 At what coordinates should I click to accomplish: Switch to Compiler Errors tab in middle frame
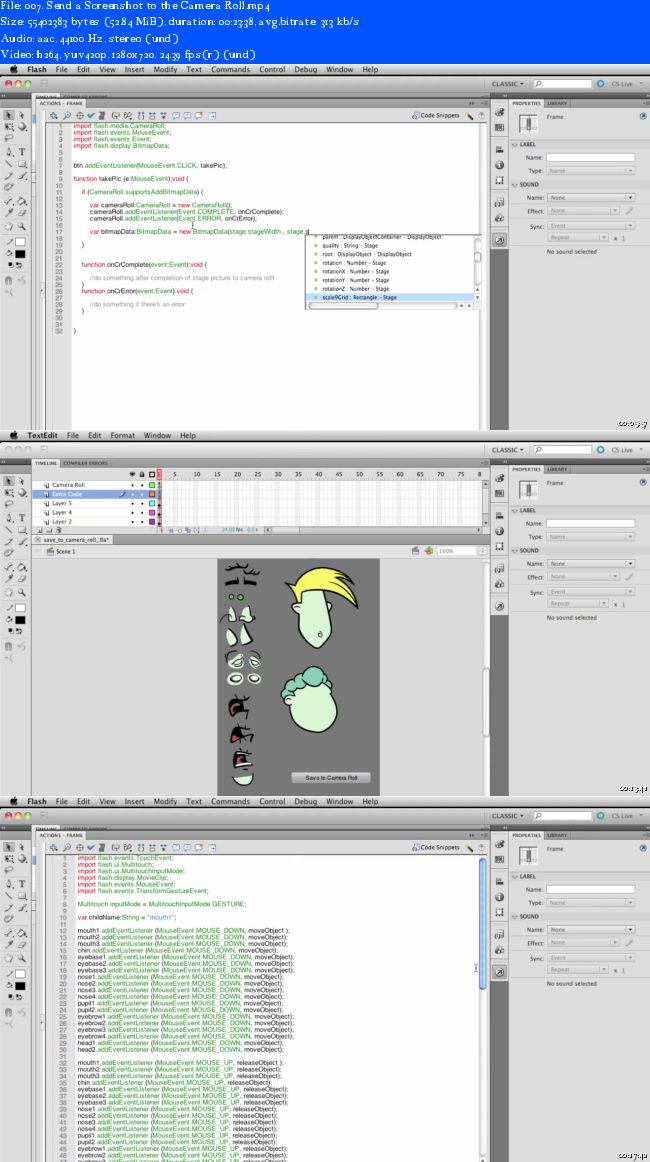85,463
